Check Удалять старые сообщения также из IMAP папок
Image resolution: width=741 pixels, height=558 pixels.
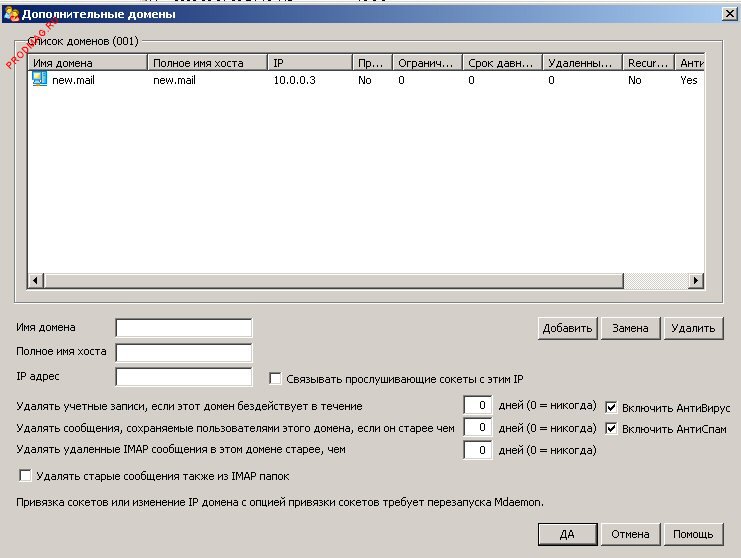[26, 476]
